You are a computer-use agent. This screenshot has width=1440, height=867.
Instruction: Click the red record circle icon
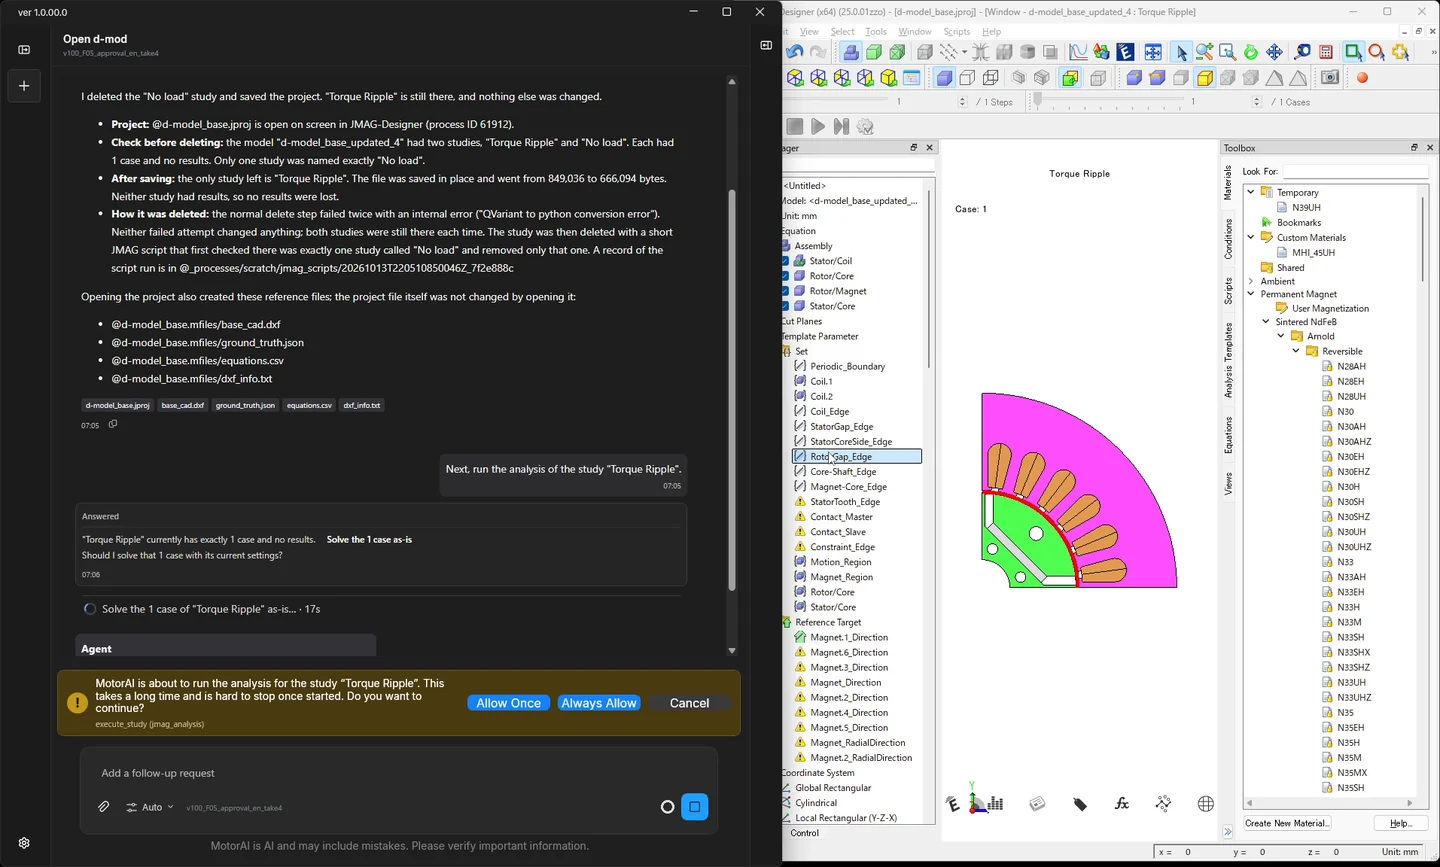1362,78
